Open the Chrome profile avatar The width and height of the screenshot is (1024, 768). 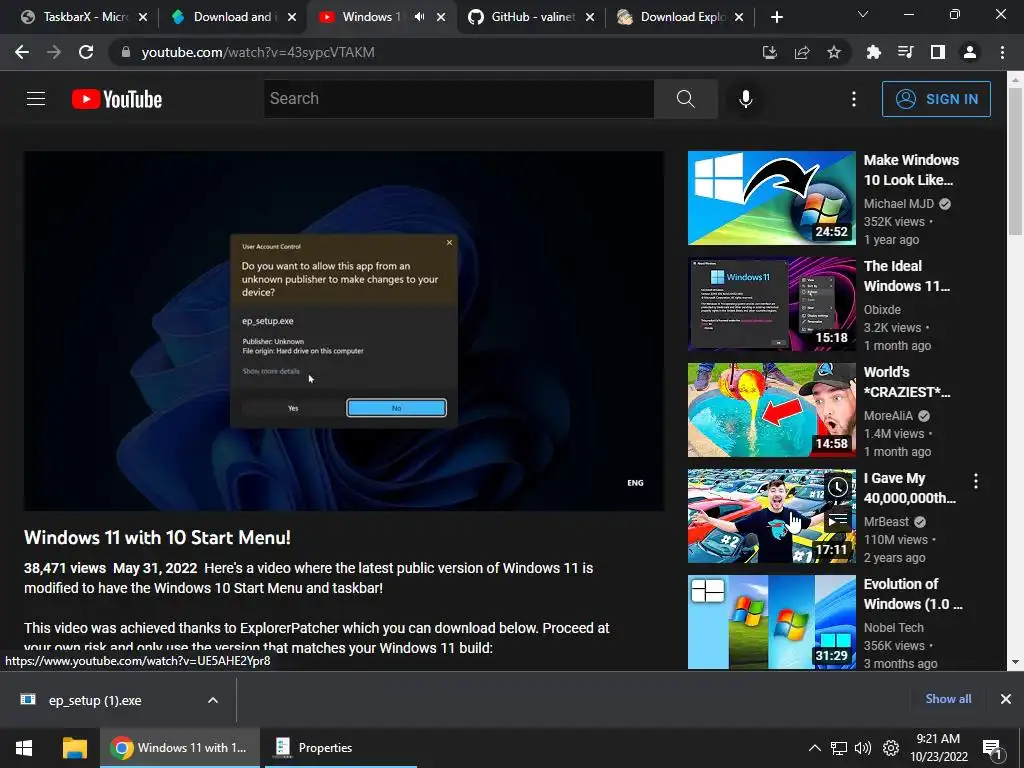tap(970, 52)
